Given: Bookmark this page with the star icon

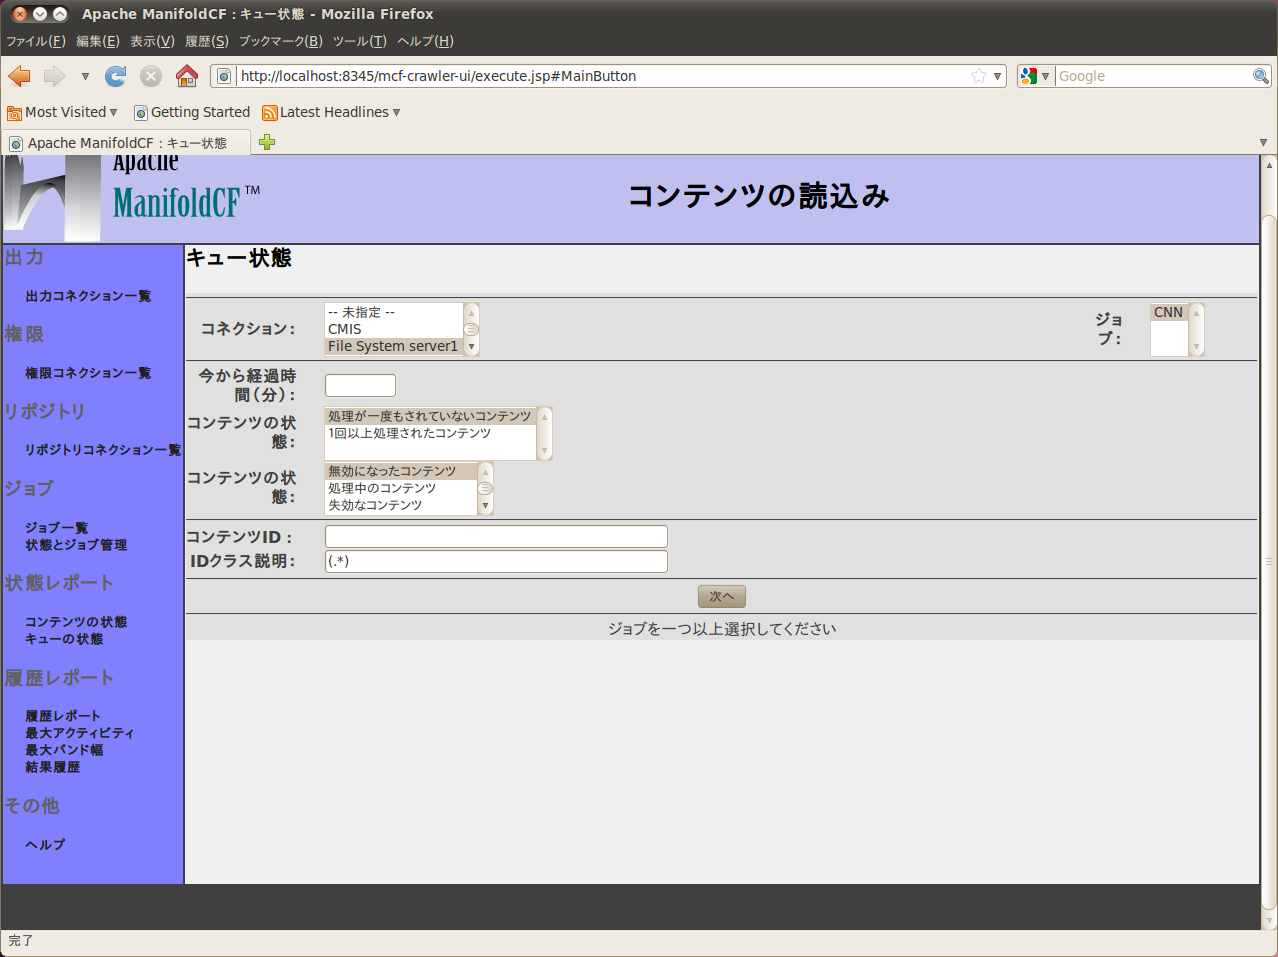Looking at the screenshot, I should pyautogui.click(x=979, y=76).
